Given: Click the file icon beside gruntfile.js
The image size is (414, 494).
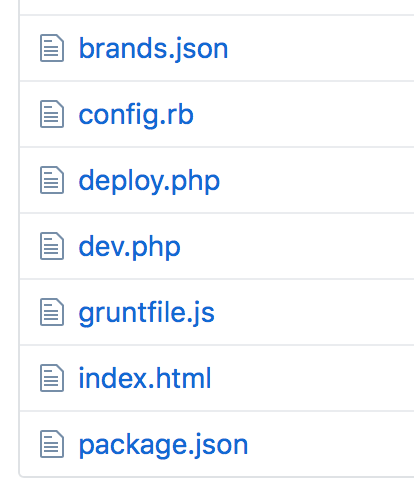Looking at the screenshot, I should click(x=52, y=312).
